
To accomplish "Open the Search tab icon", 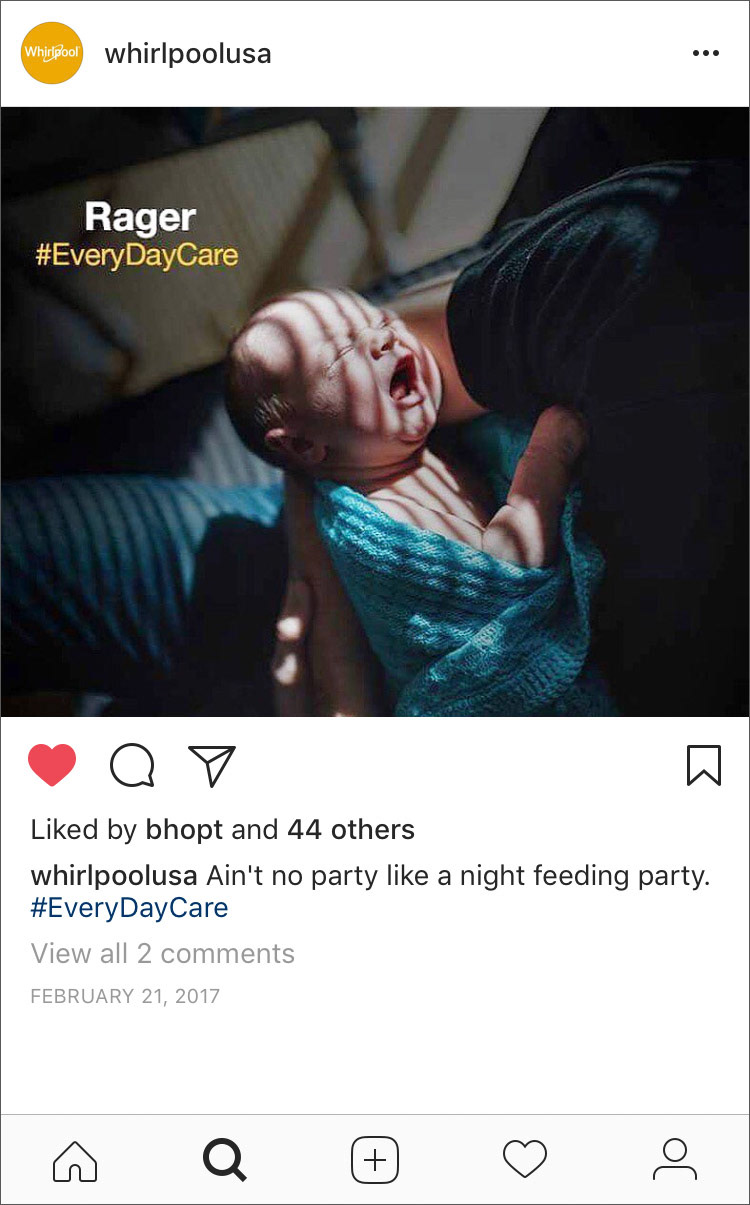I will tap(224, 1160).
